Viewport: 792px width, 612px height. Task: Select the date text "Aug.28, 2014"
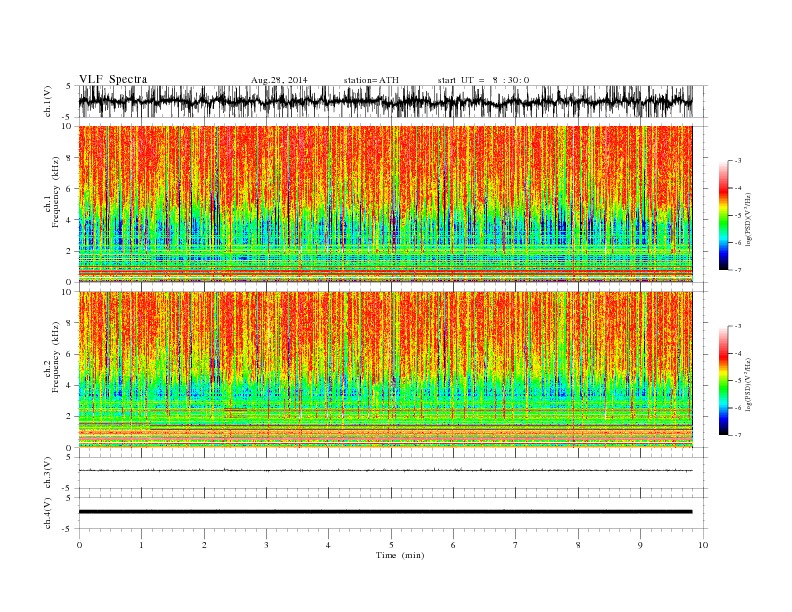pyautogui.click(x=279, y=80)
